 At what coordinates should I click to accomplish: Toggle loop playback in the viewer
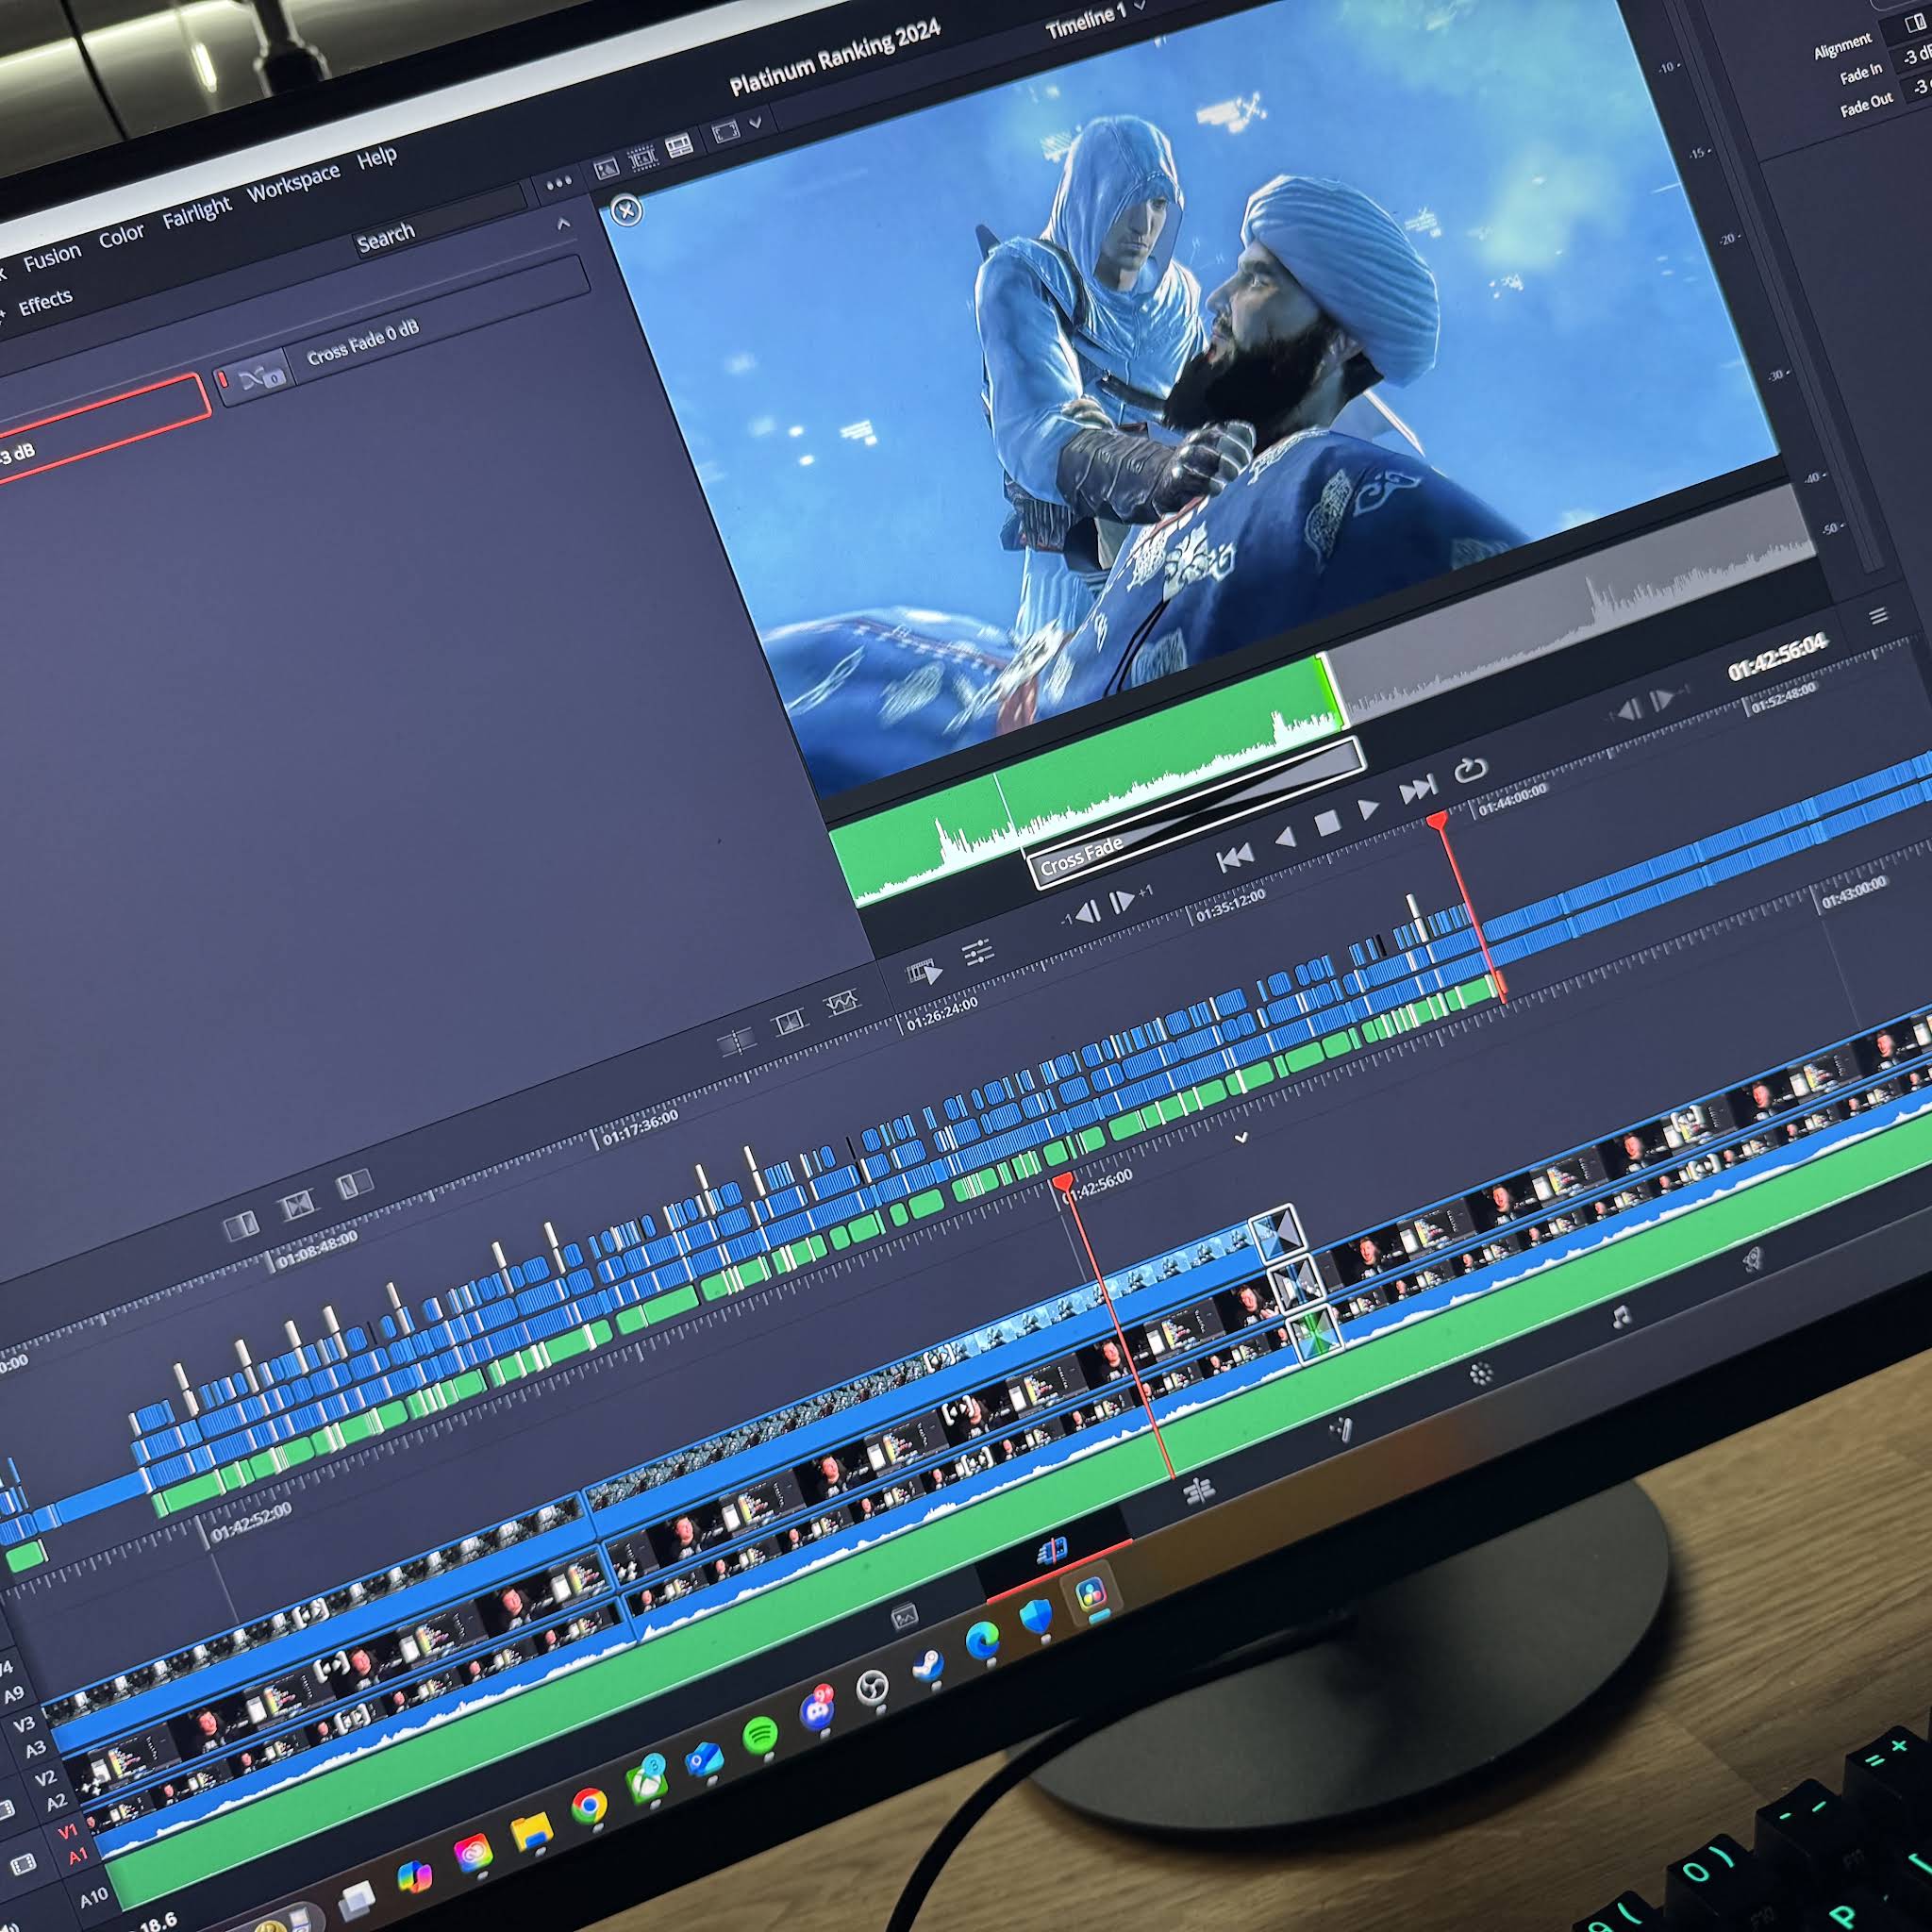pos(1470,770)
